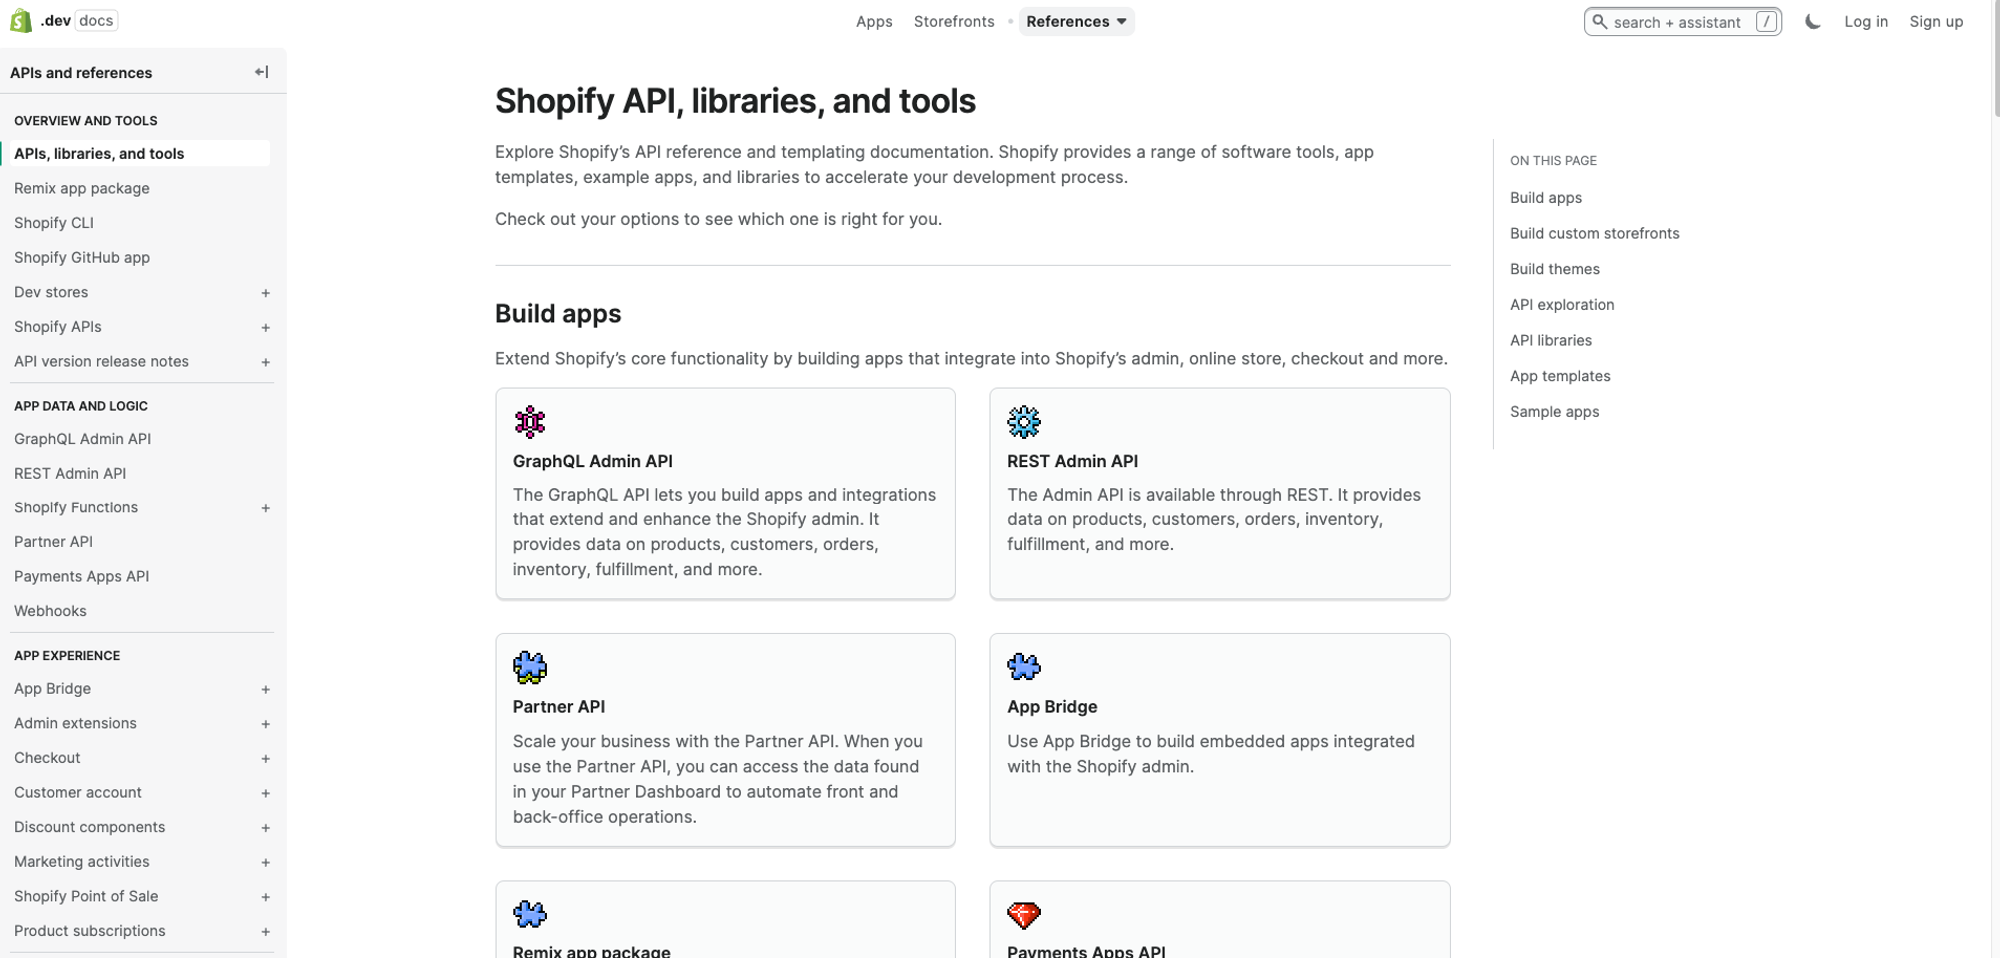The height and width of the screenshot is (958, 2000).
Task: Click the Shopify bag logo icon
Action: point(21,21)
